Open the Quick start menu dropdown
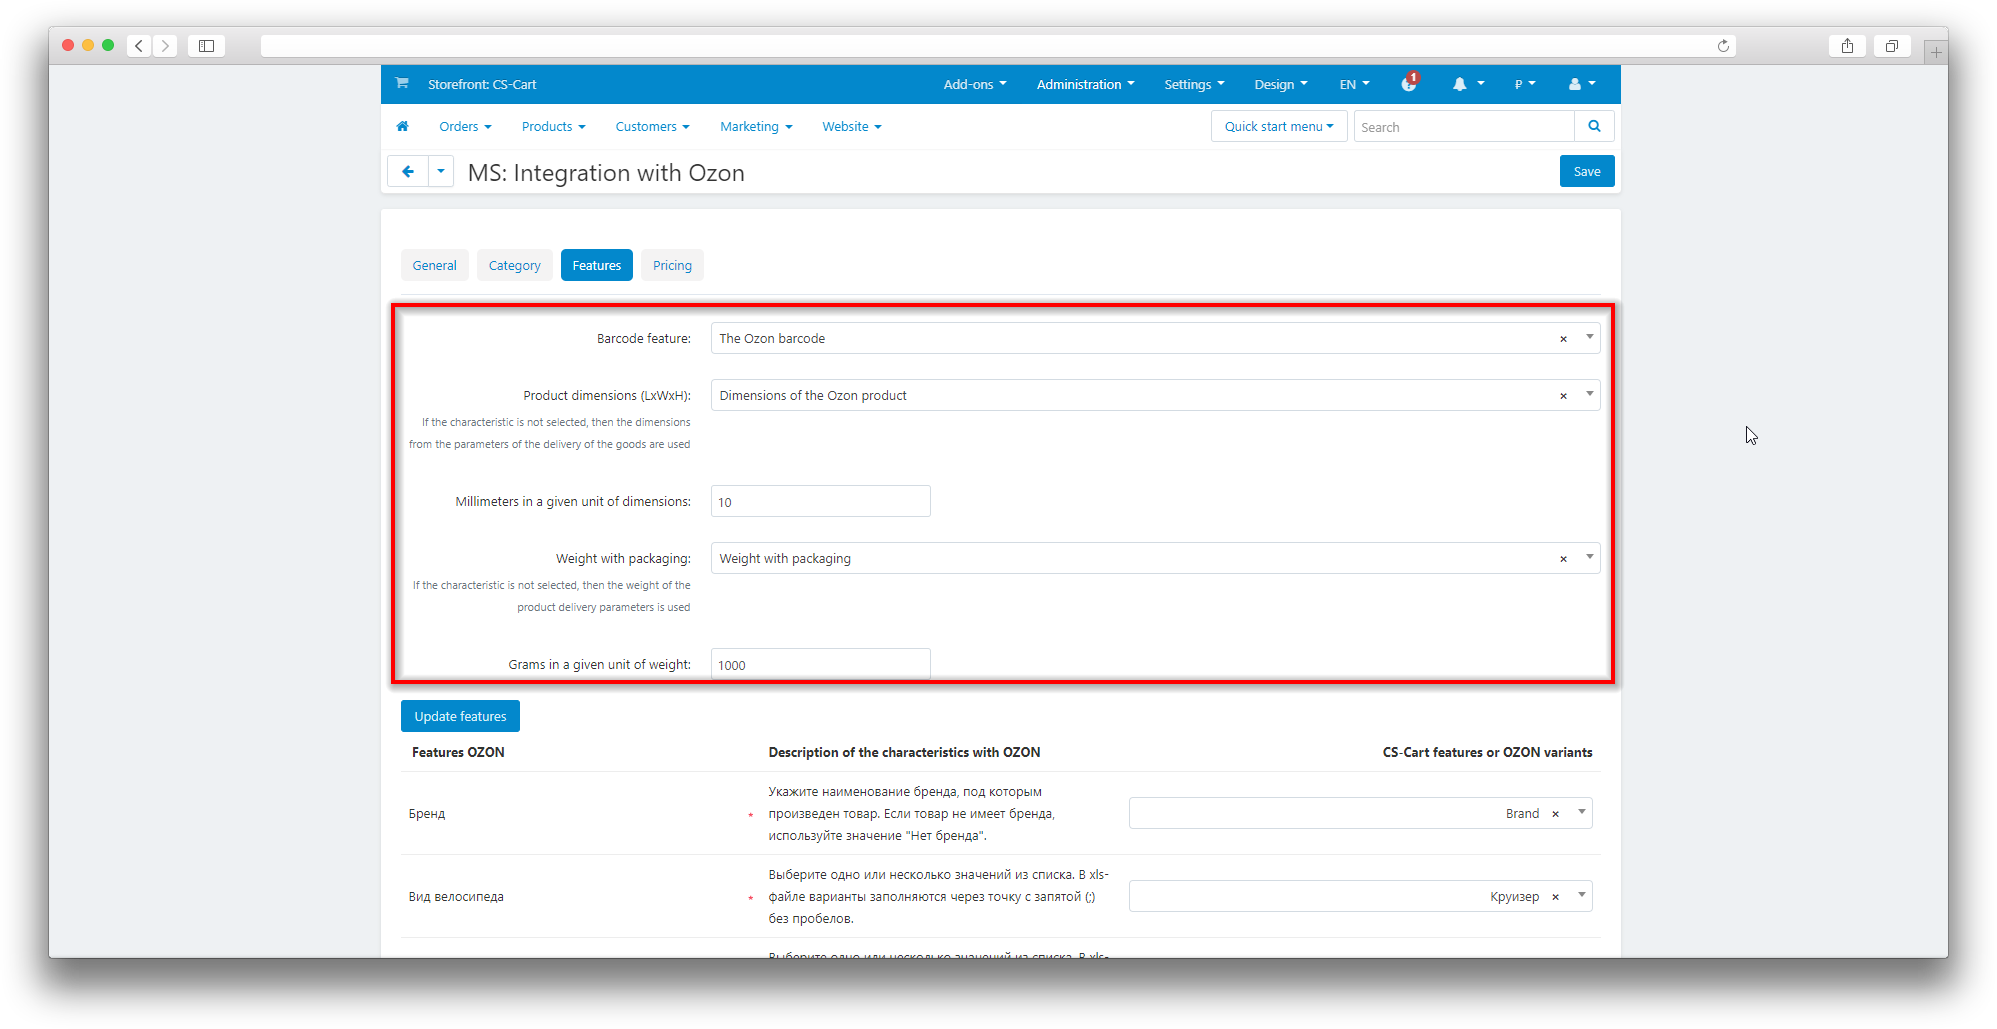 [x=1279, y=127]
